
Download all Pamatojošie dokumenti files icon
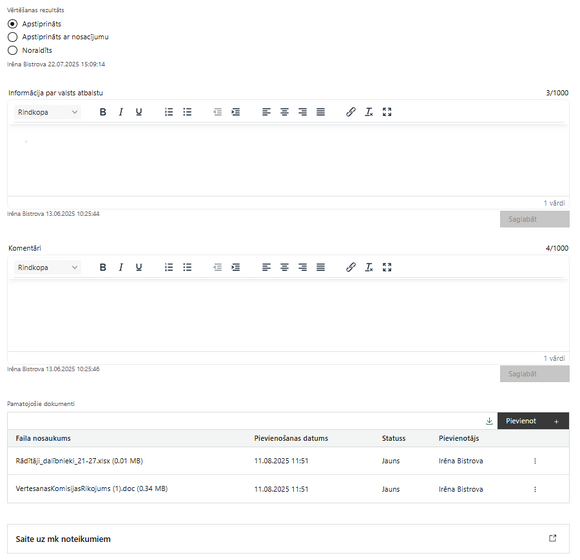(489, 421)
